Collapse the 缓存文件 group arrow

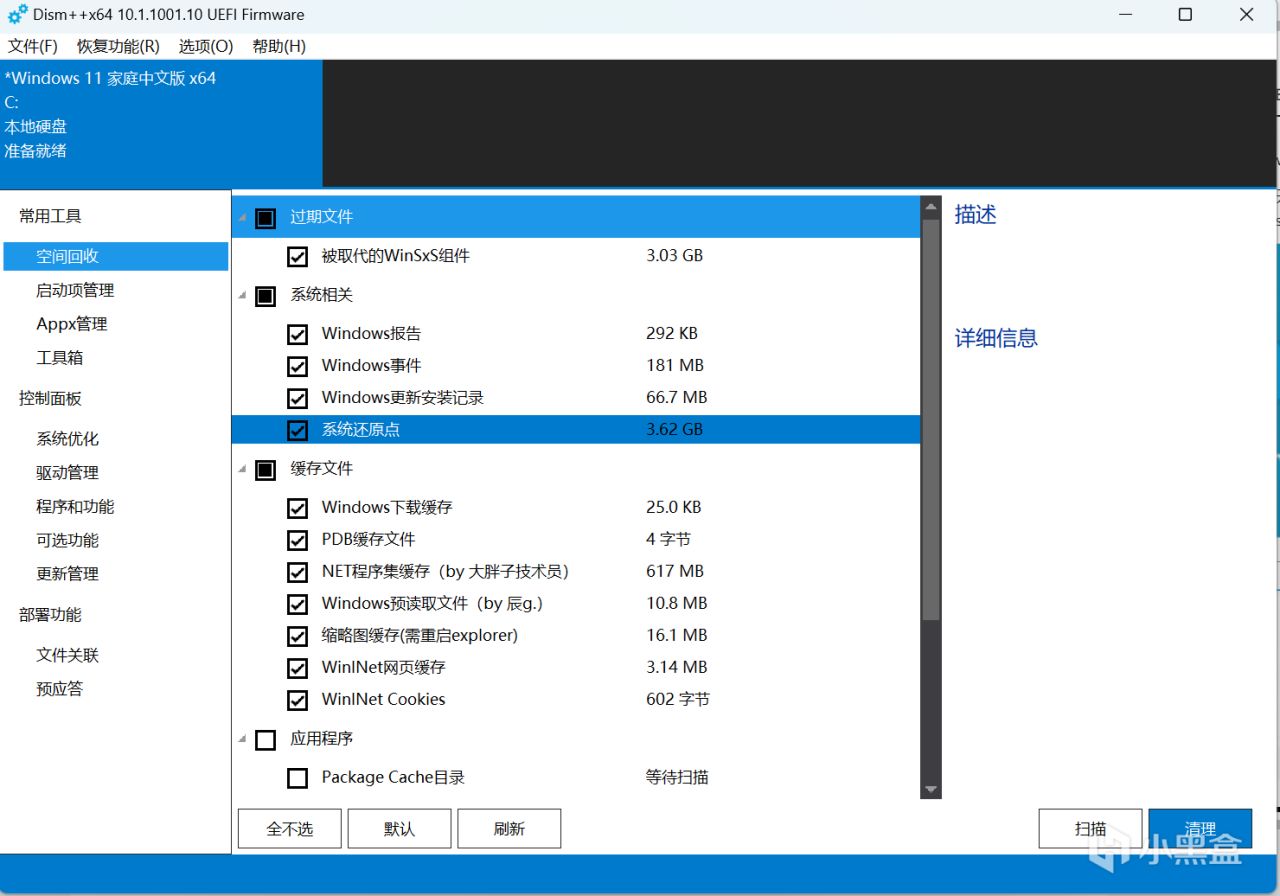point(243,469)
